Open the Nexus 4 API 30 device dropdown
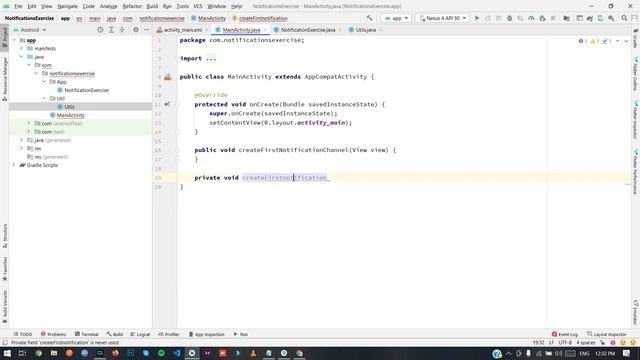 [x=442, y=18]
